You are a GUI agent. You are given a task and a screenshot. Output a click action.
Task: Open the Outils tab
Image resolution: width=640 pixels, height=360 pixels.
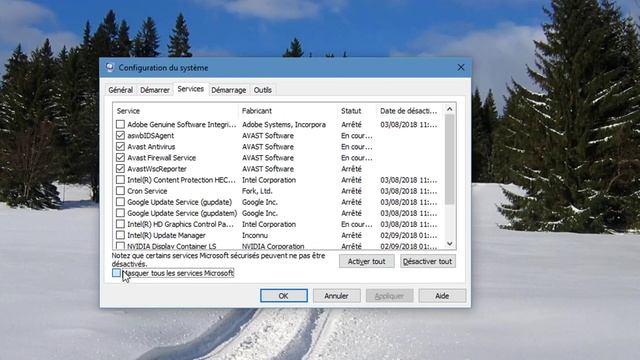[x=262, y=90]
